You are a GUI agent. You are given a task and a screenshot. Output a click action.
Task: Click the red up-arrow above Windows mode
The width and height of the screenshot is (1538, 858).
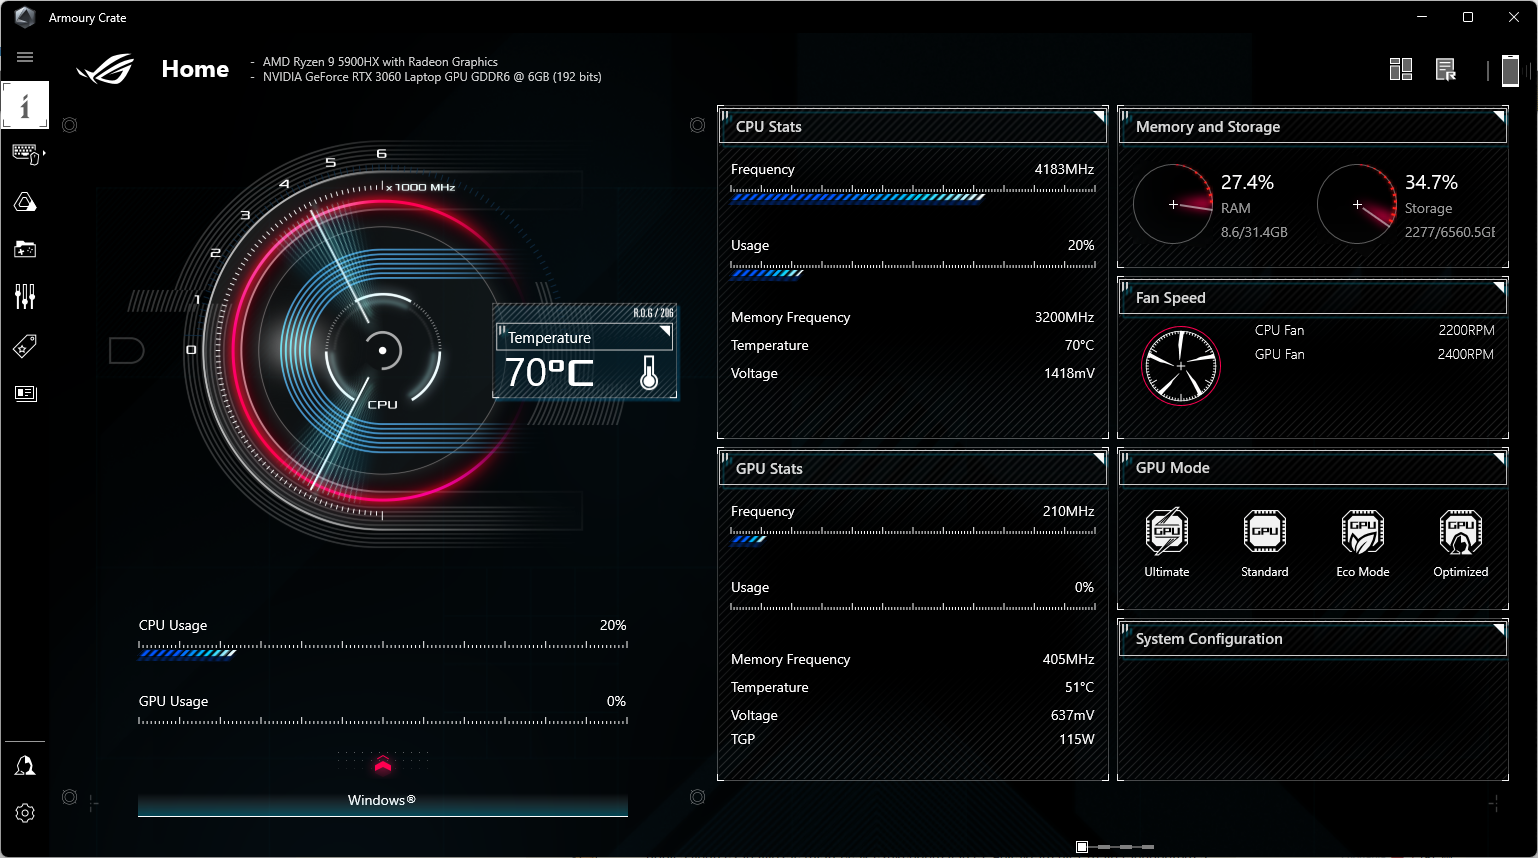click(383, 765)
